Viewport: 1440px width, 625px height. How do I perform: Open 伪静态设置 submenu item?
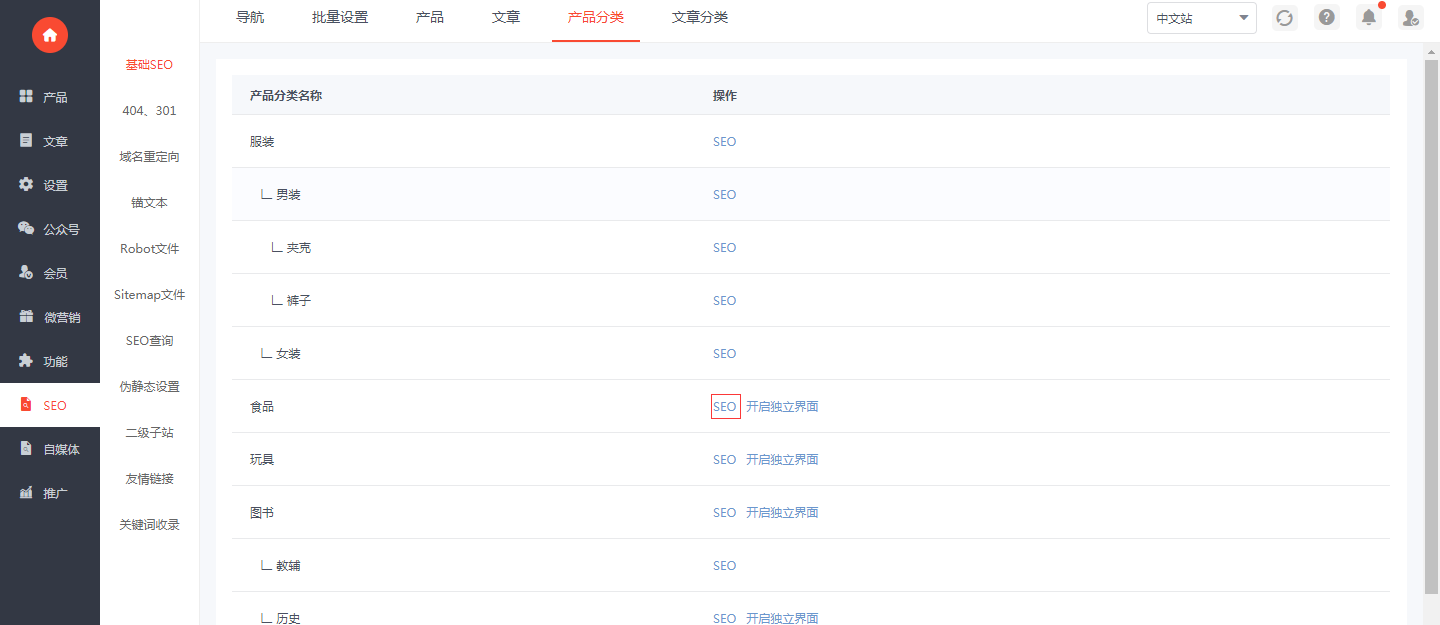coord(149,387)
